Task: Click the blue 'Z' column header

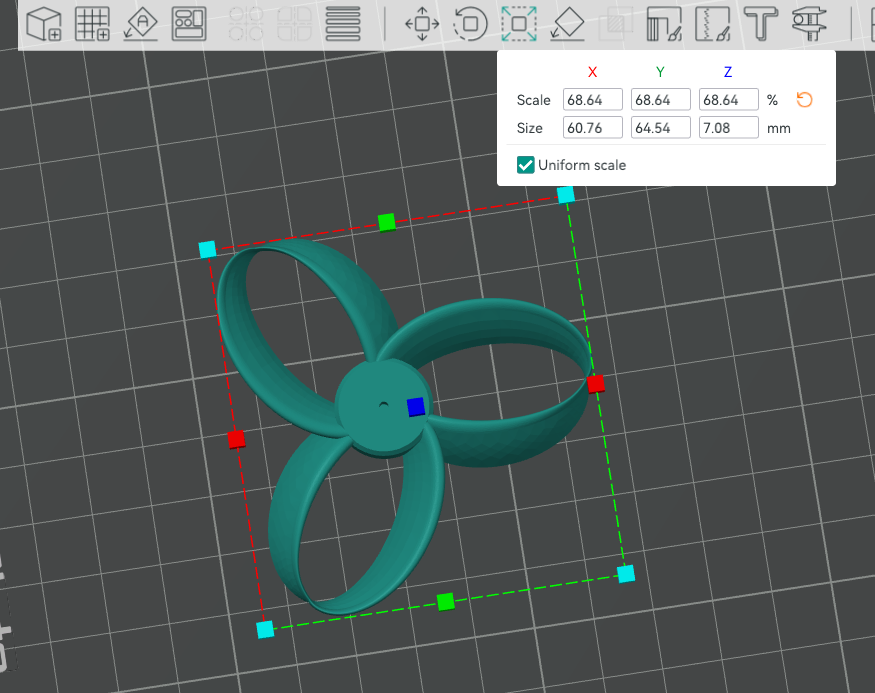Action: [728, 72]
